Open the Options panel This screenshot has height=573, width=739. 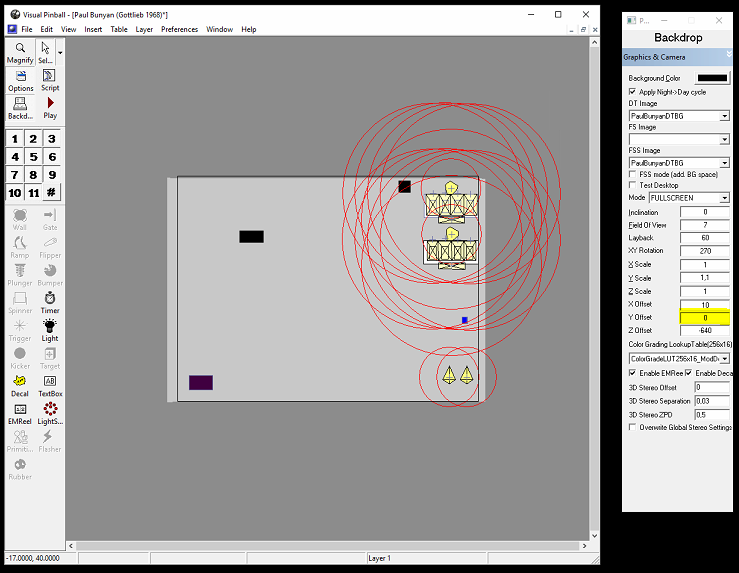point(20,81)
